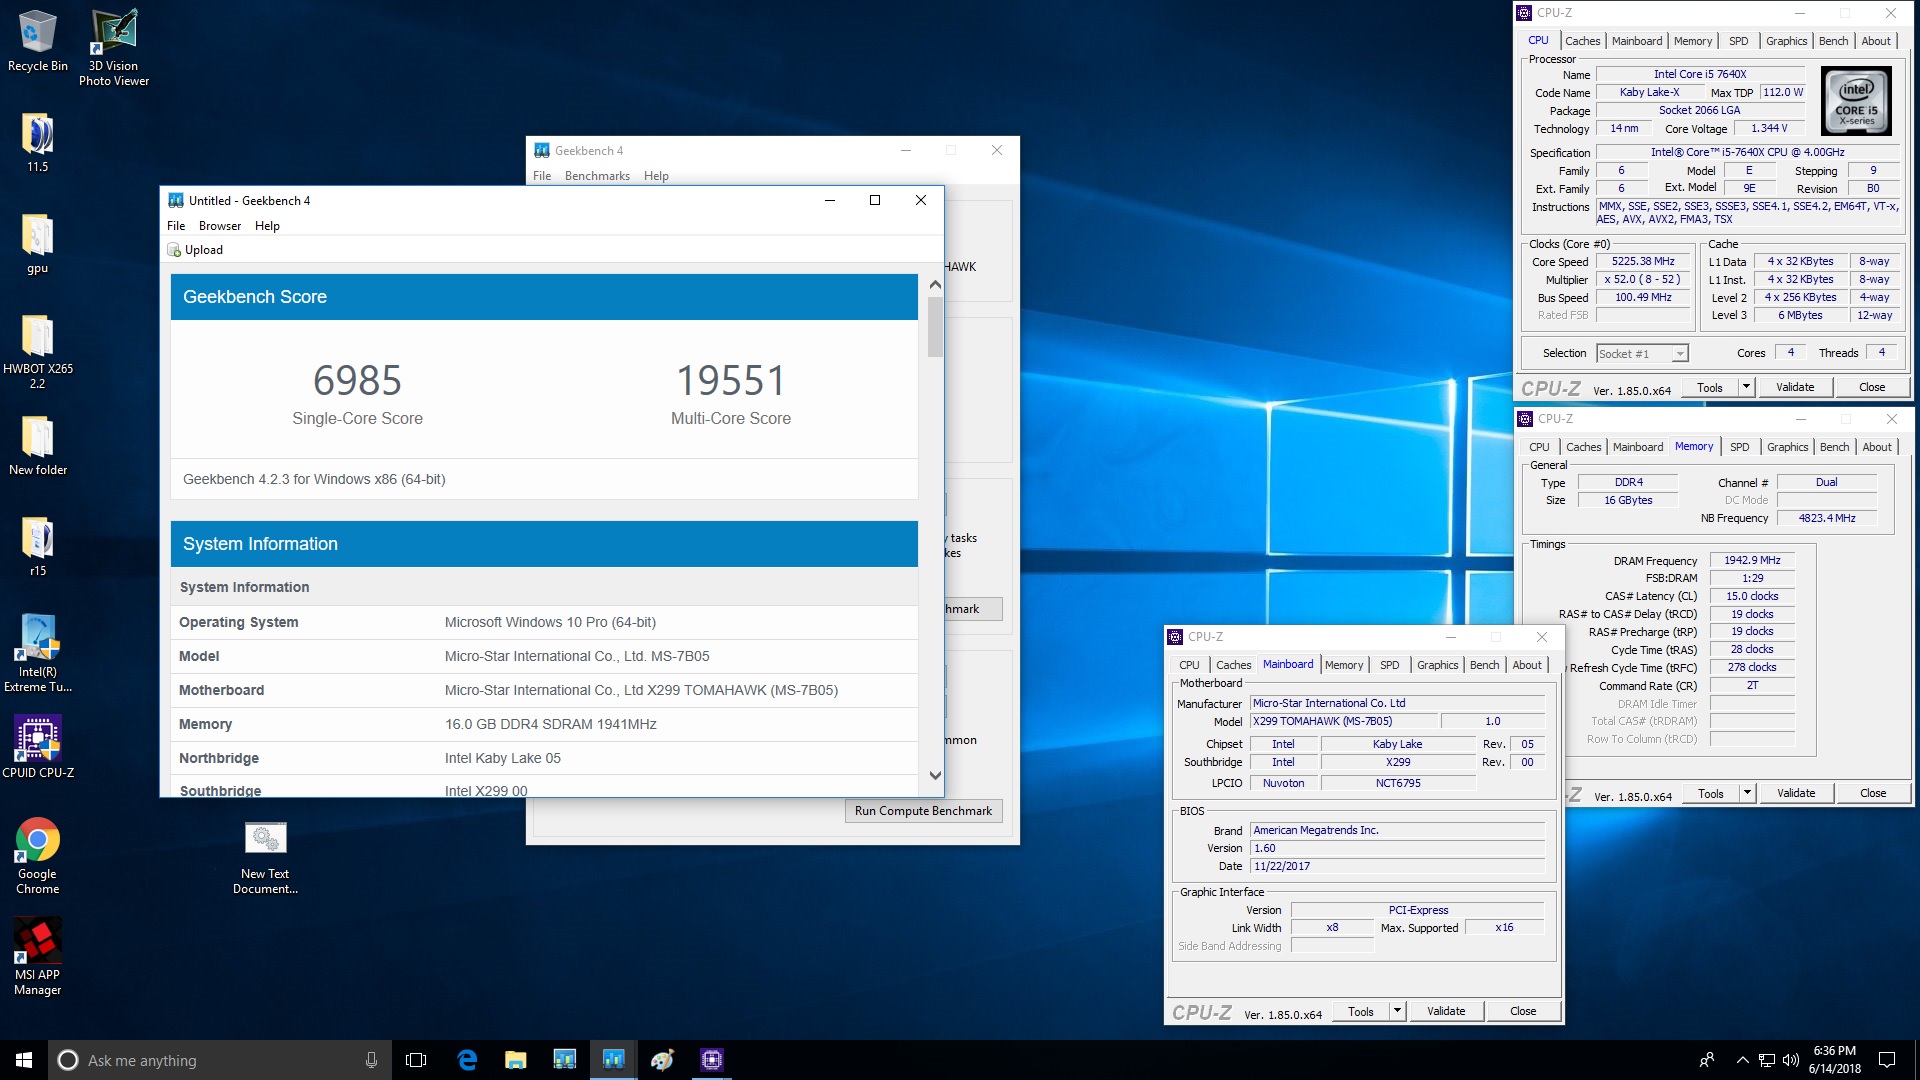Select the 11.5 folder on desktop

pos(37,143)
